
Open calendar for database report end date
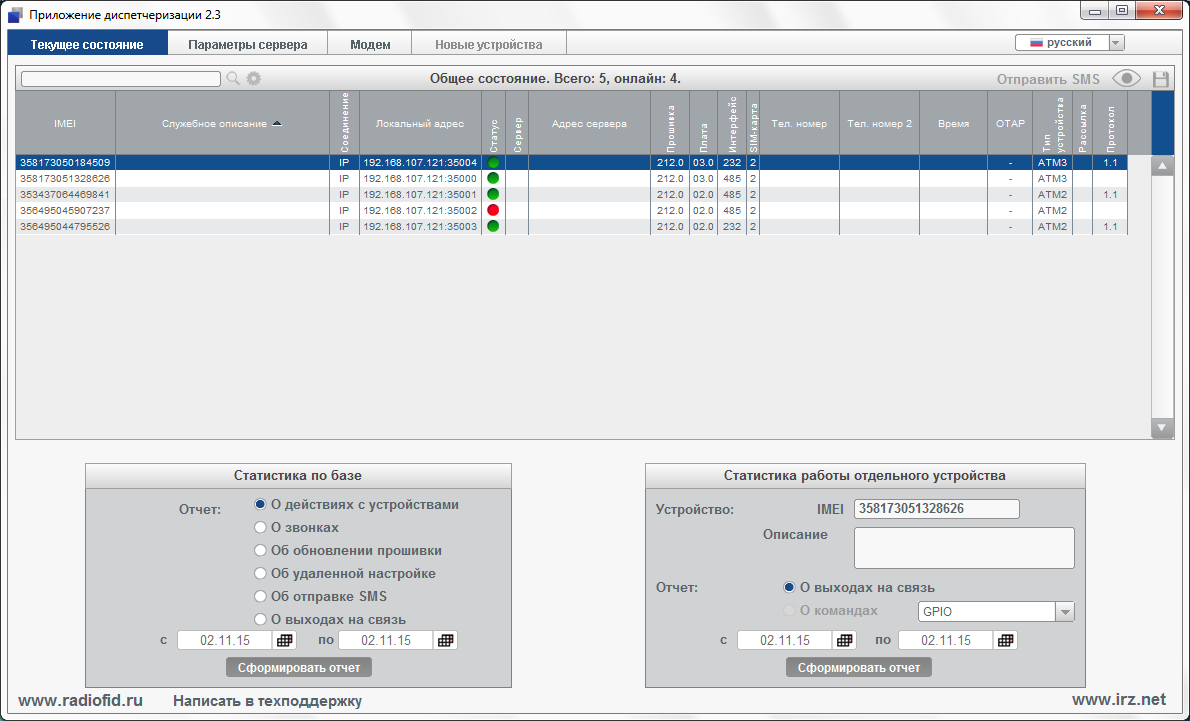[446, 640]
